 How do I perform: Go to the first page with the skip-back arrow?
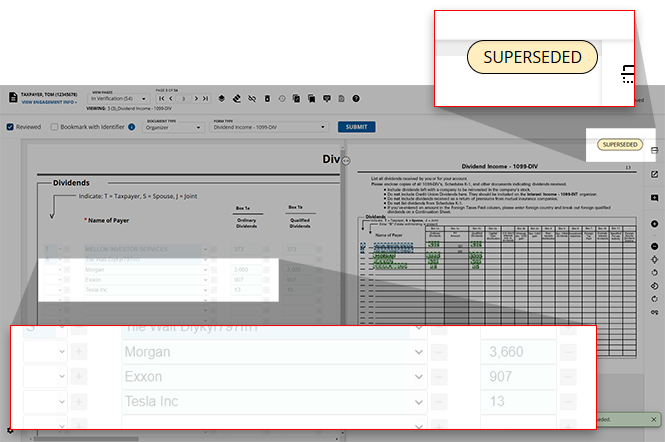pyautogui.click(x=162, y=98)
